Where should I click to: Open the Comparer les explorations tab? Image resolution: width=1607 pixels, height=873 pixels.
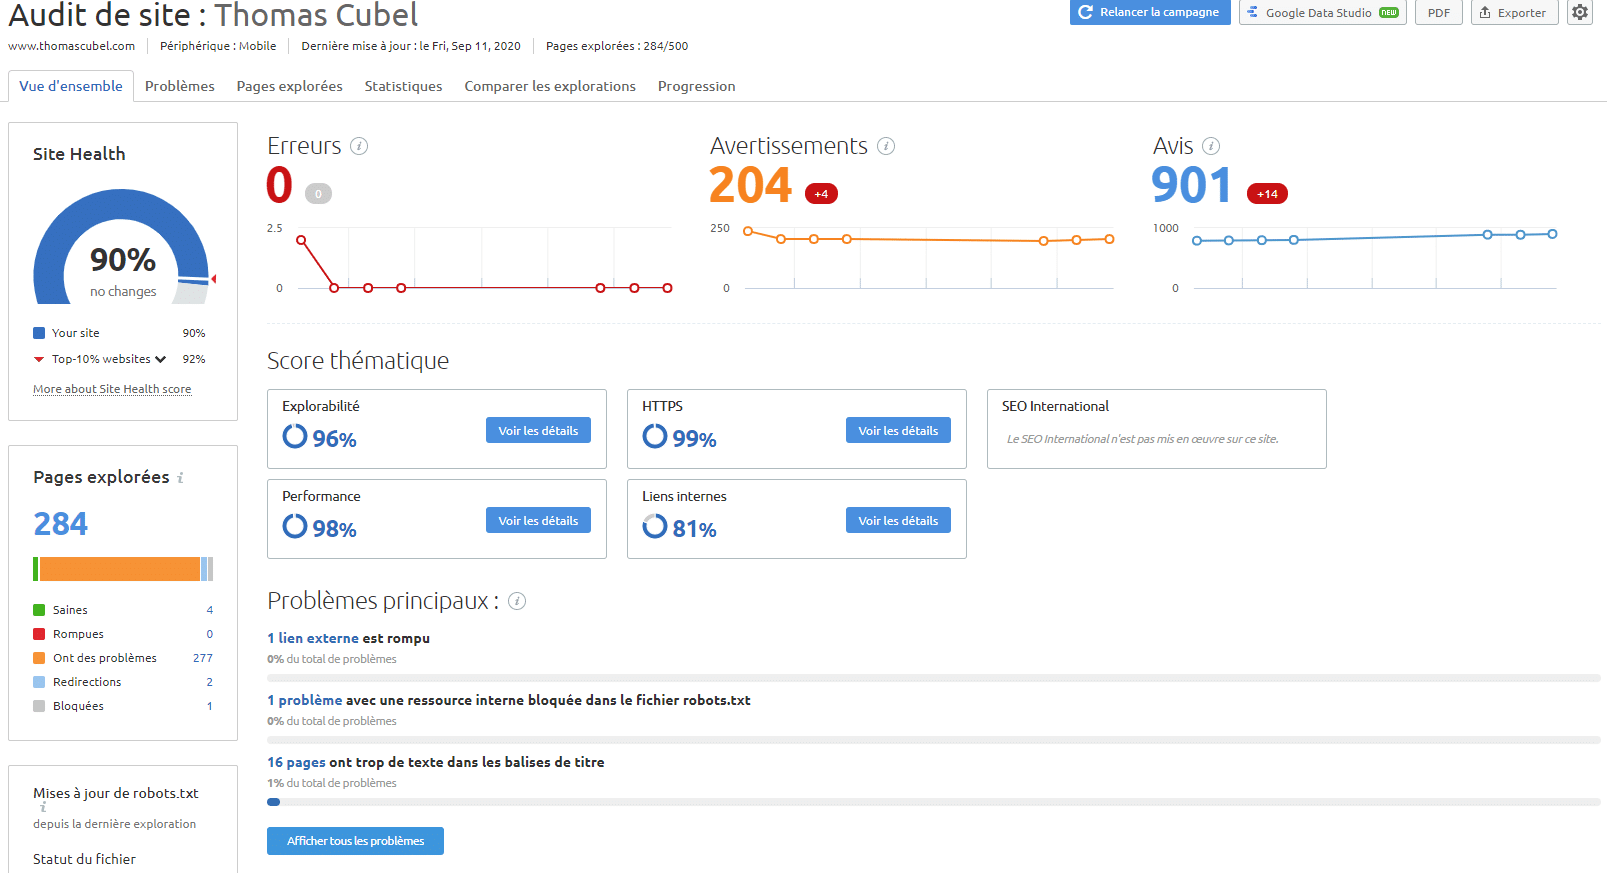coord(550,86)
